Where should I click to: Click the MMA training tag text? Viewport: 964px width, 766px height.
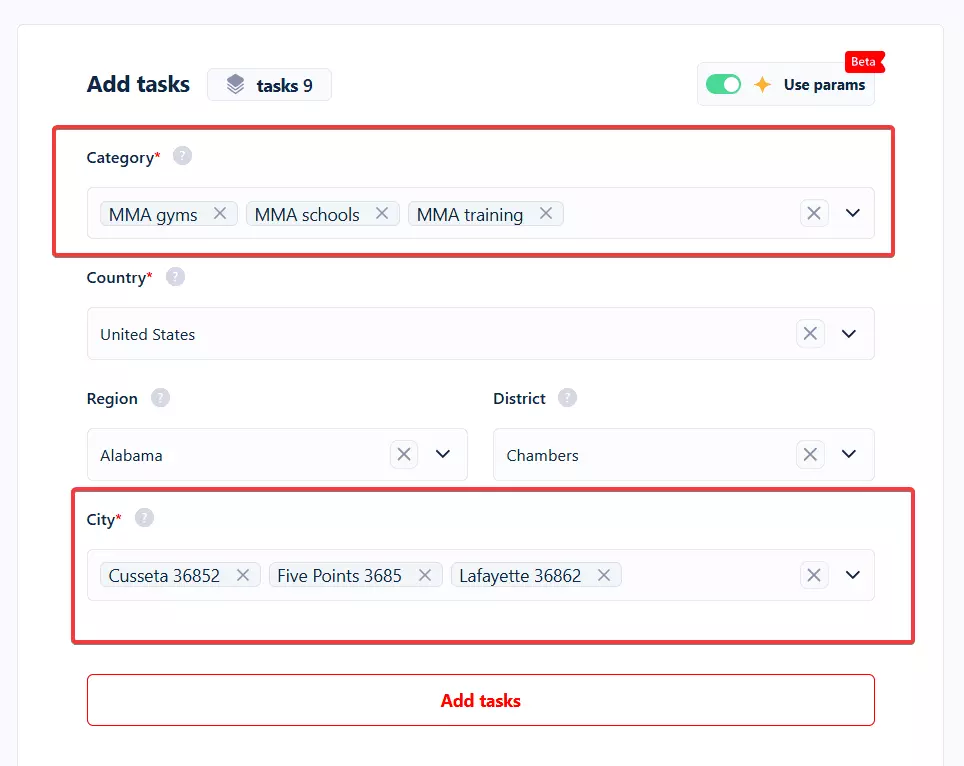point(470,215)
